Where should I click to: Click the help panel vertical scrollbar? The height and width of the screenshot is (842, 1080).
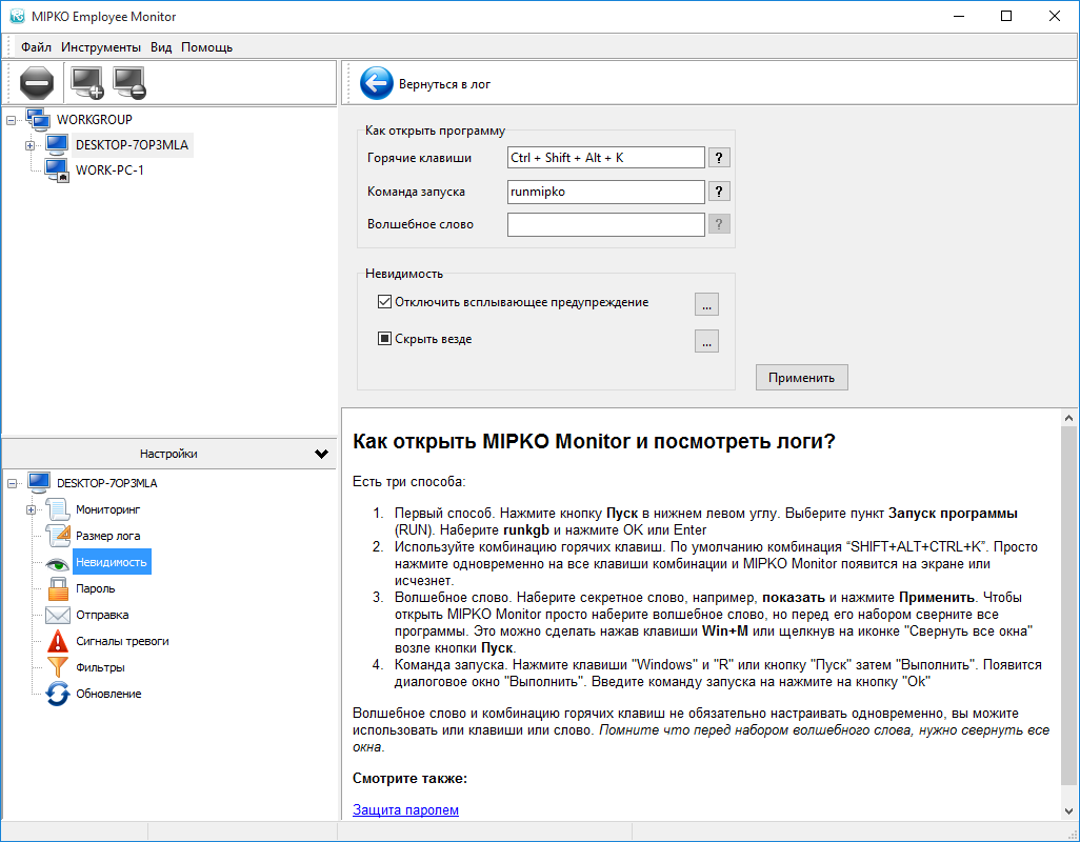[x=1068, y=600]
